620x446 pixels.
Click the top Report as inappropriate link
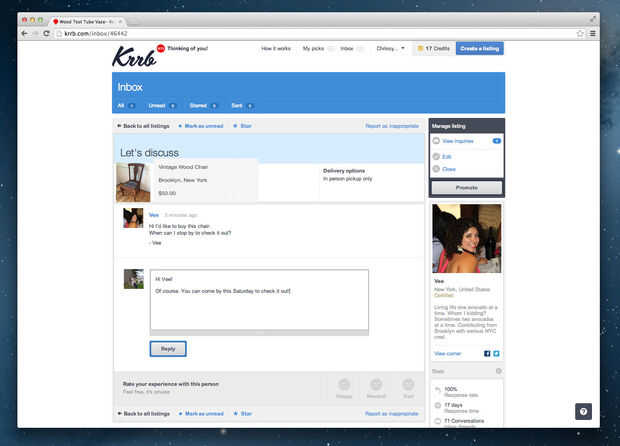pyautogui.click(x=392, y=126)
